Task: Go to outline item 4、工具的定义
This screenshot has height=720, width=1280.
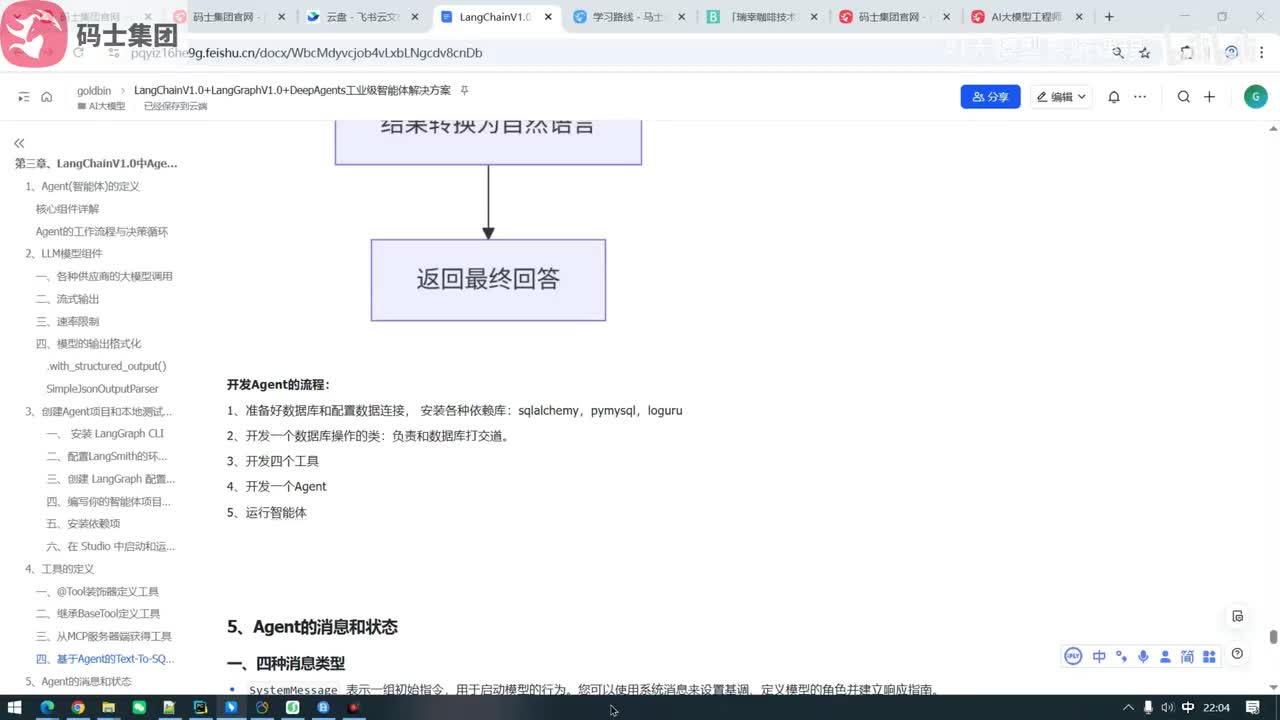Action: click(60, 569)
